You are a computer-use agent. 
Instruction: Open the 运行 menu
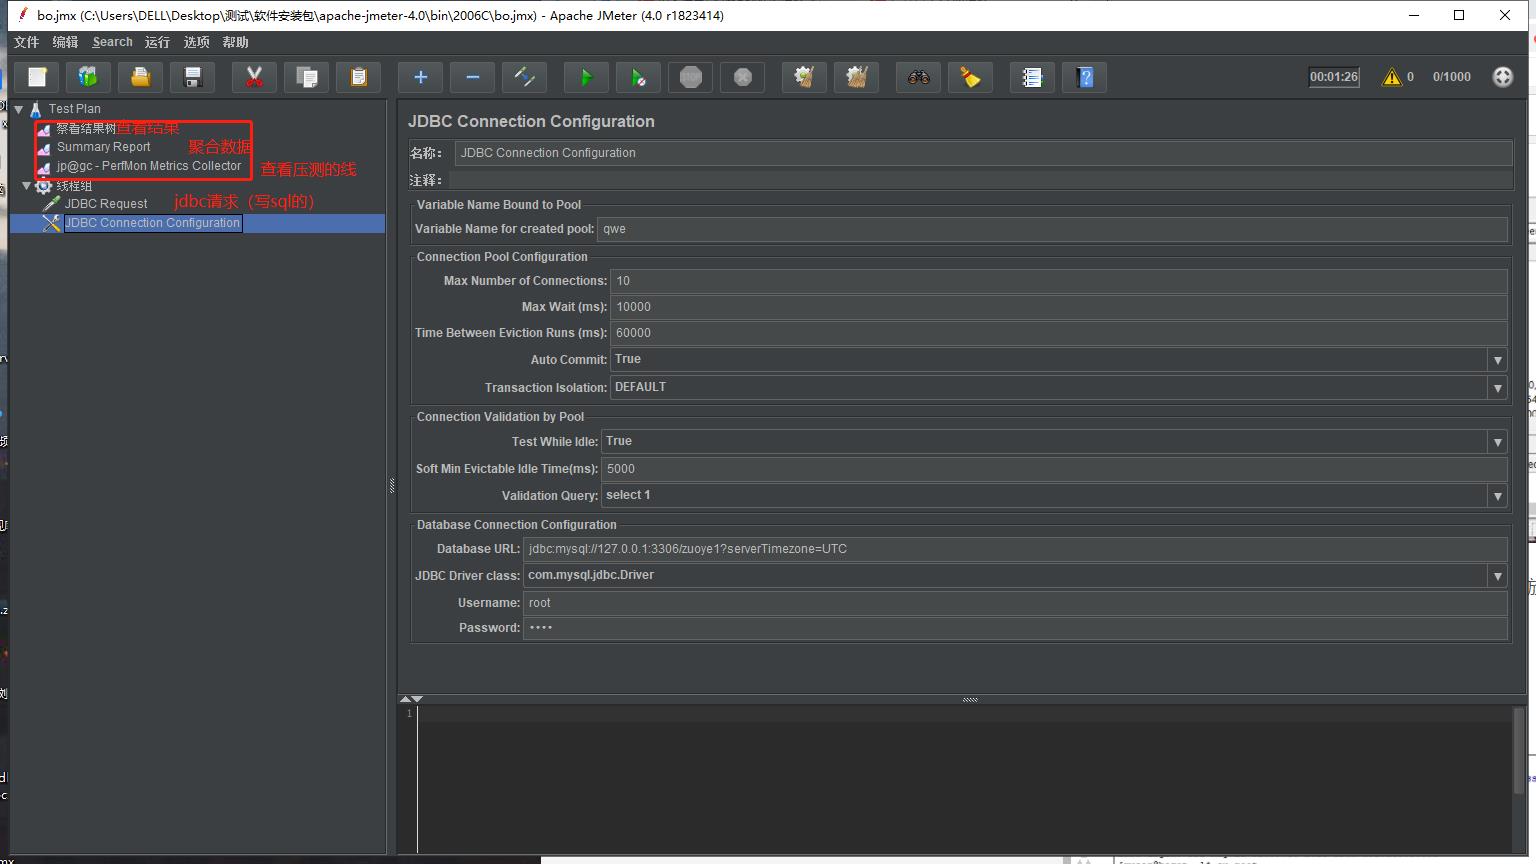157,42
